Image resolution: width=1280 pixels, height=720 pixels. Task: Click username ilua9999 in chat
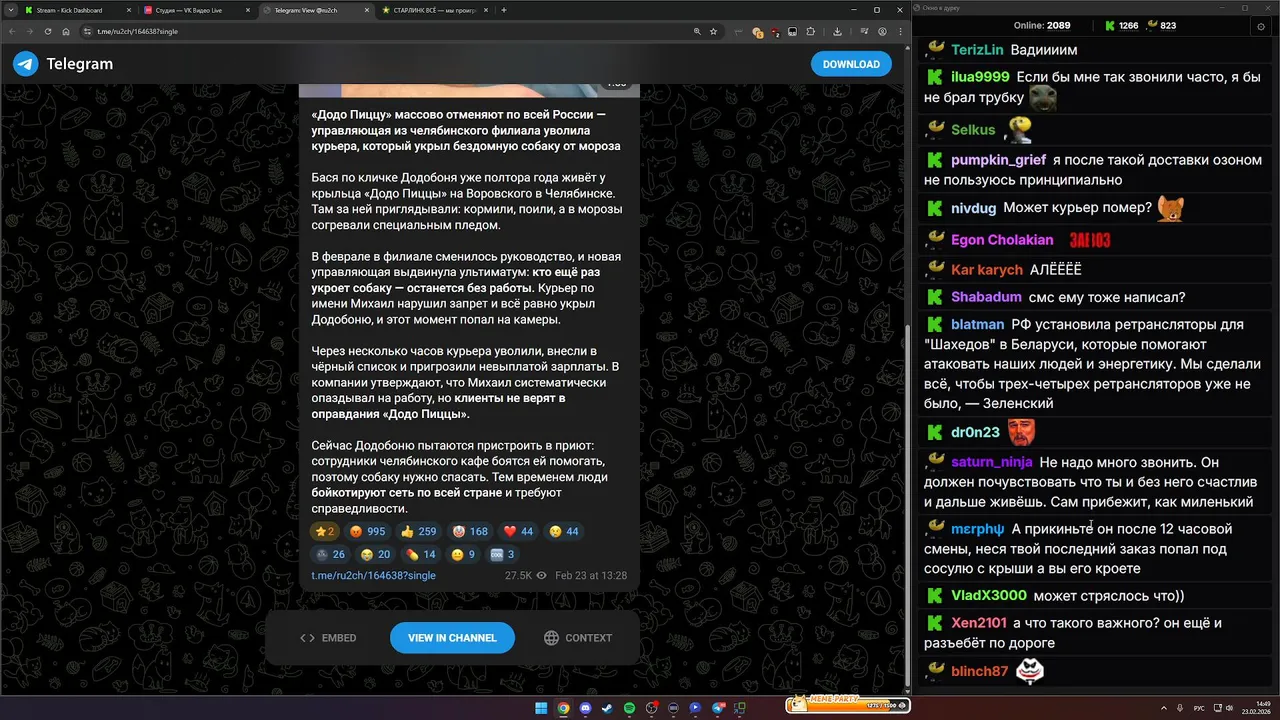980,77
